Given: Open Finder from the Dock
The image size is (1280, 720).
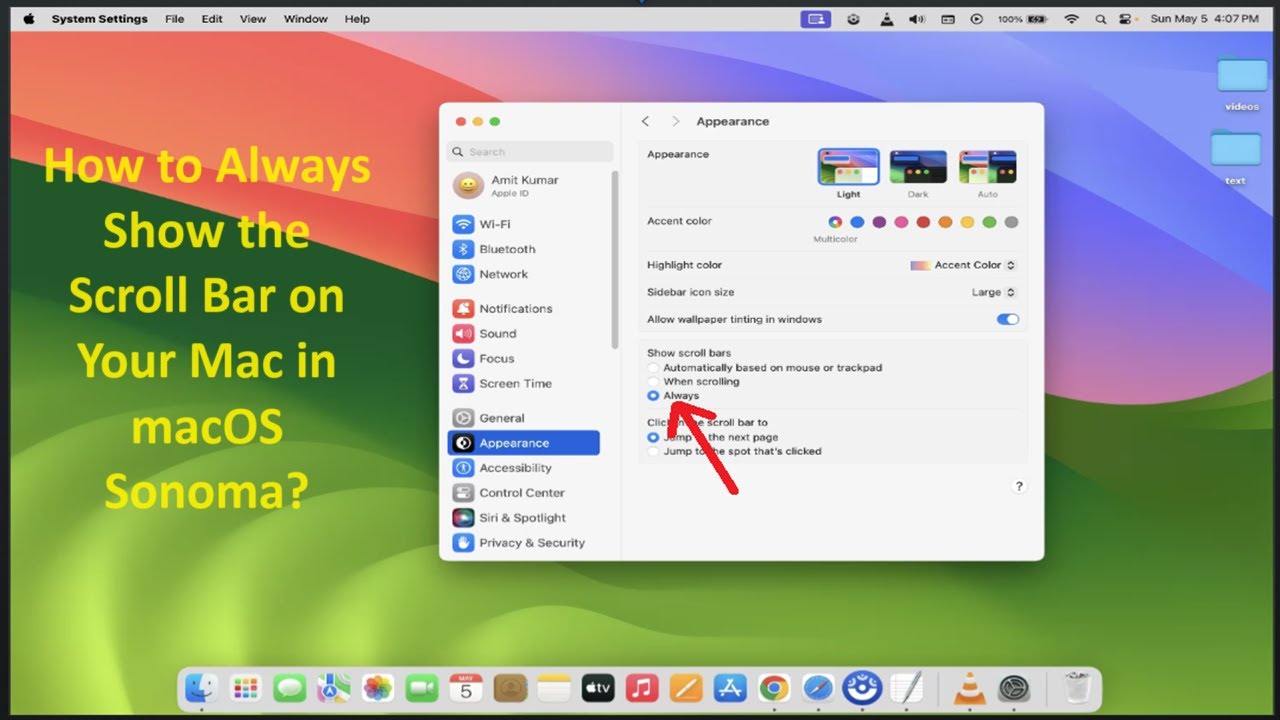Looking at the screenshot, I should coord(203,687).
